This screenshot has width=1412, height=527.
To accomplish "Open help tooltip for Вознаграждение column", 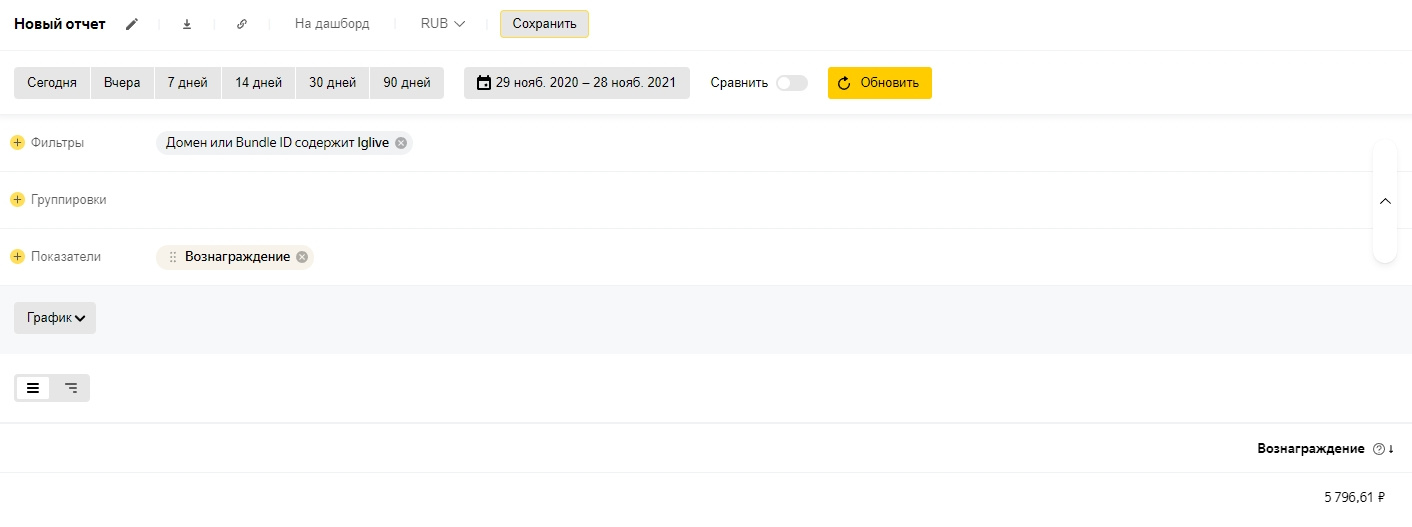I will coord(1379,449).
